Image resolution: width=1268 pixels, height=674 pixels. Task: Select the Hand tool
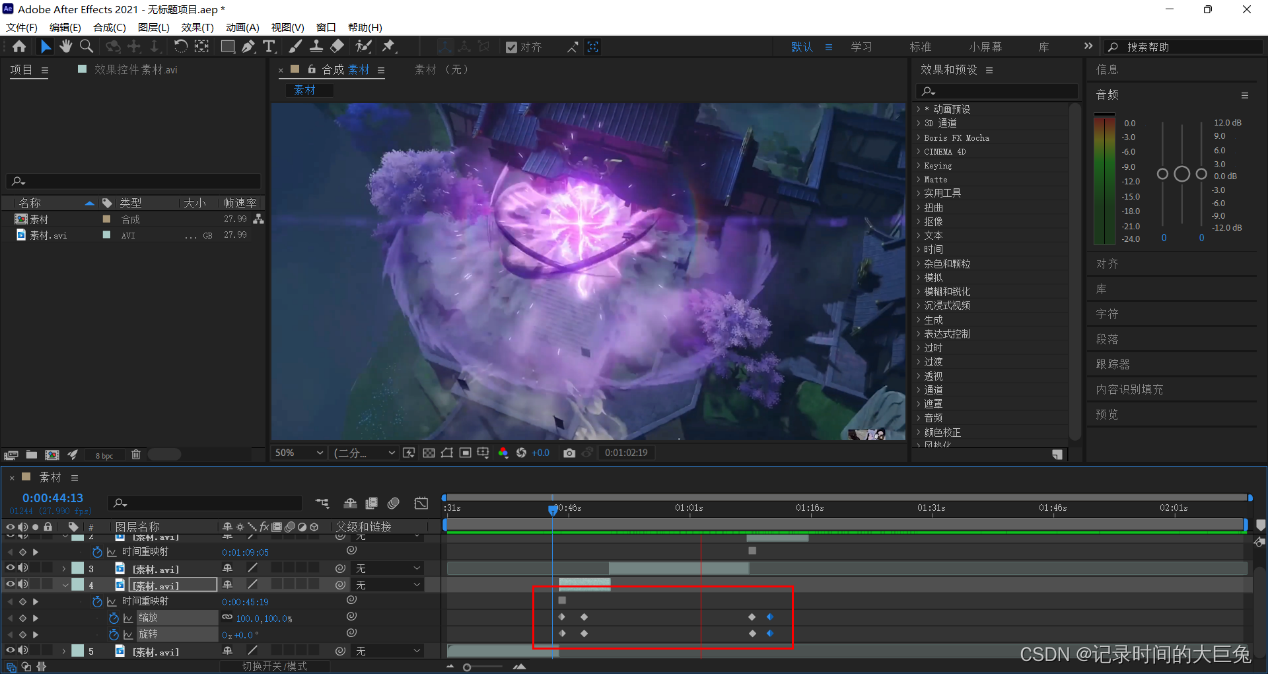(x=66, y=46)
